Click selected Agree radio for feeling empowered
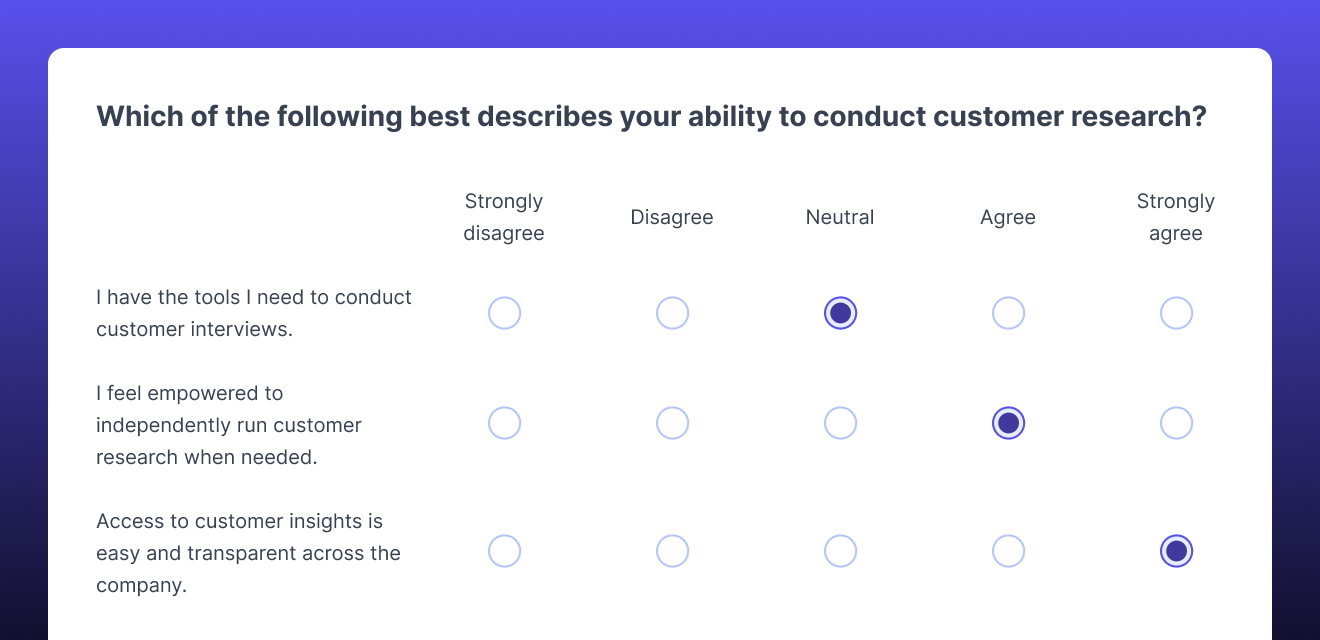This screenshot has width=1320, height=640. click(1008, 423)
